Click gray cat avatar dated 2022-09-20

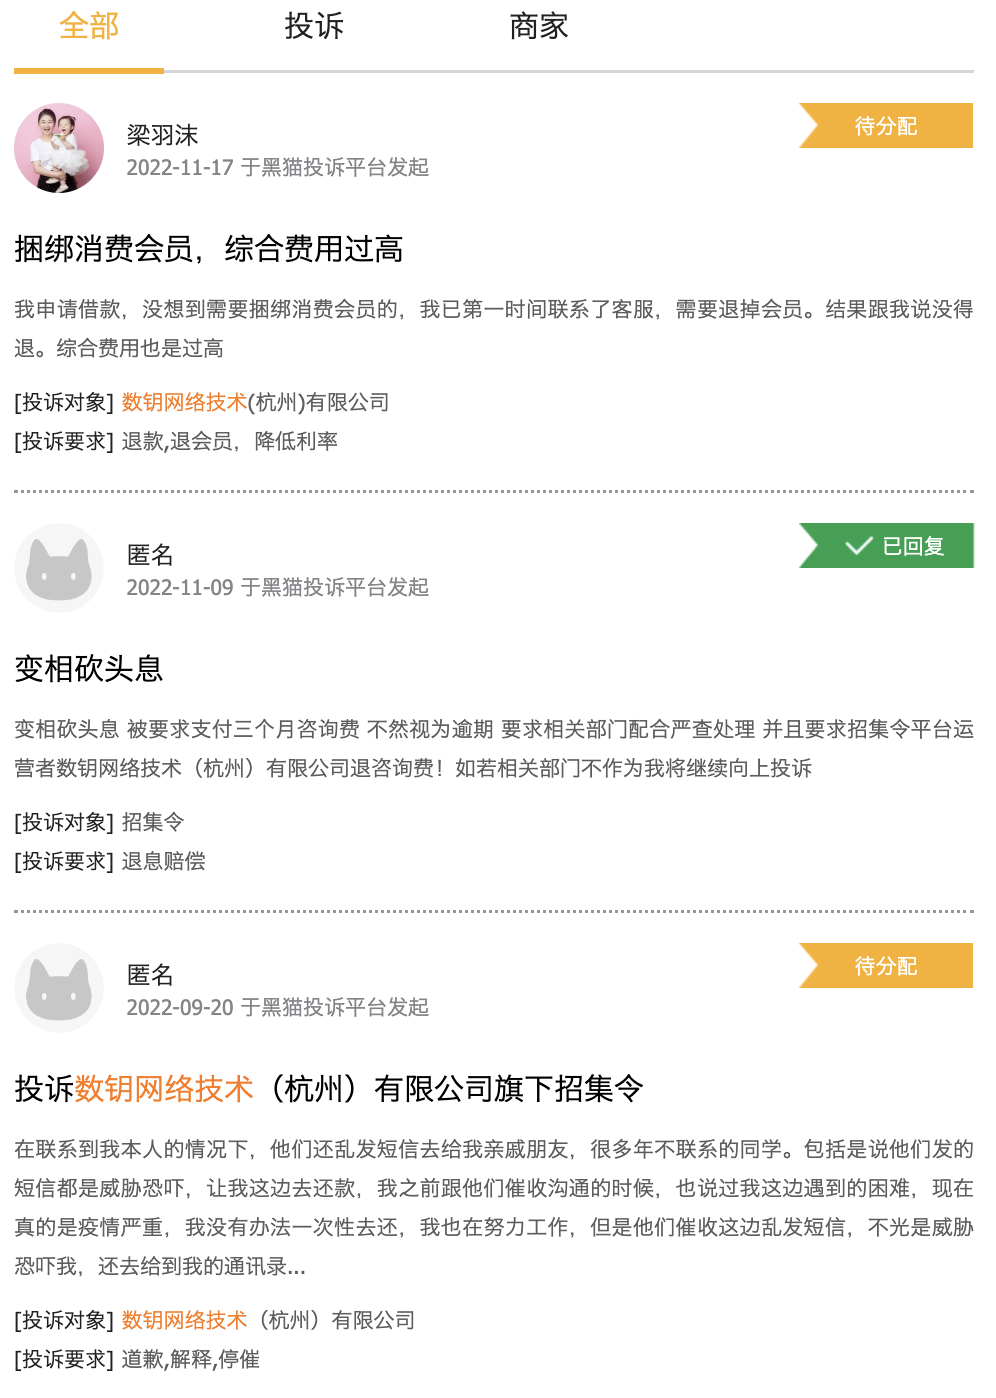click(59, 988)
